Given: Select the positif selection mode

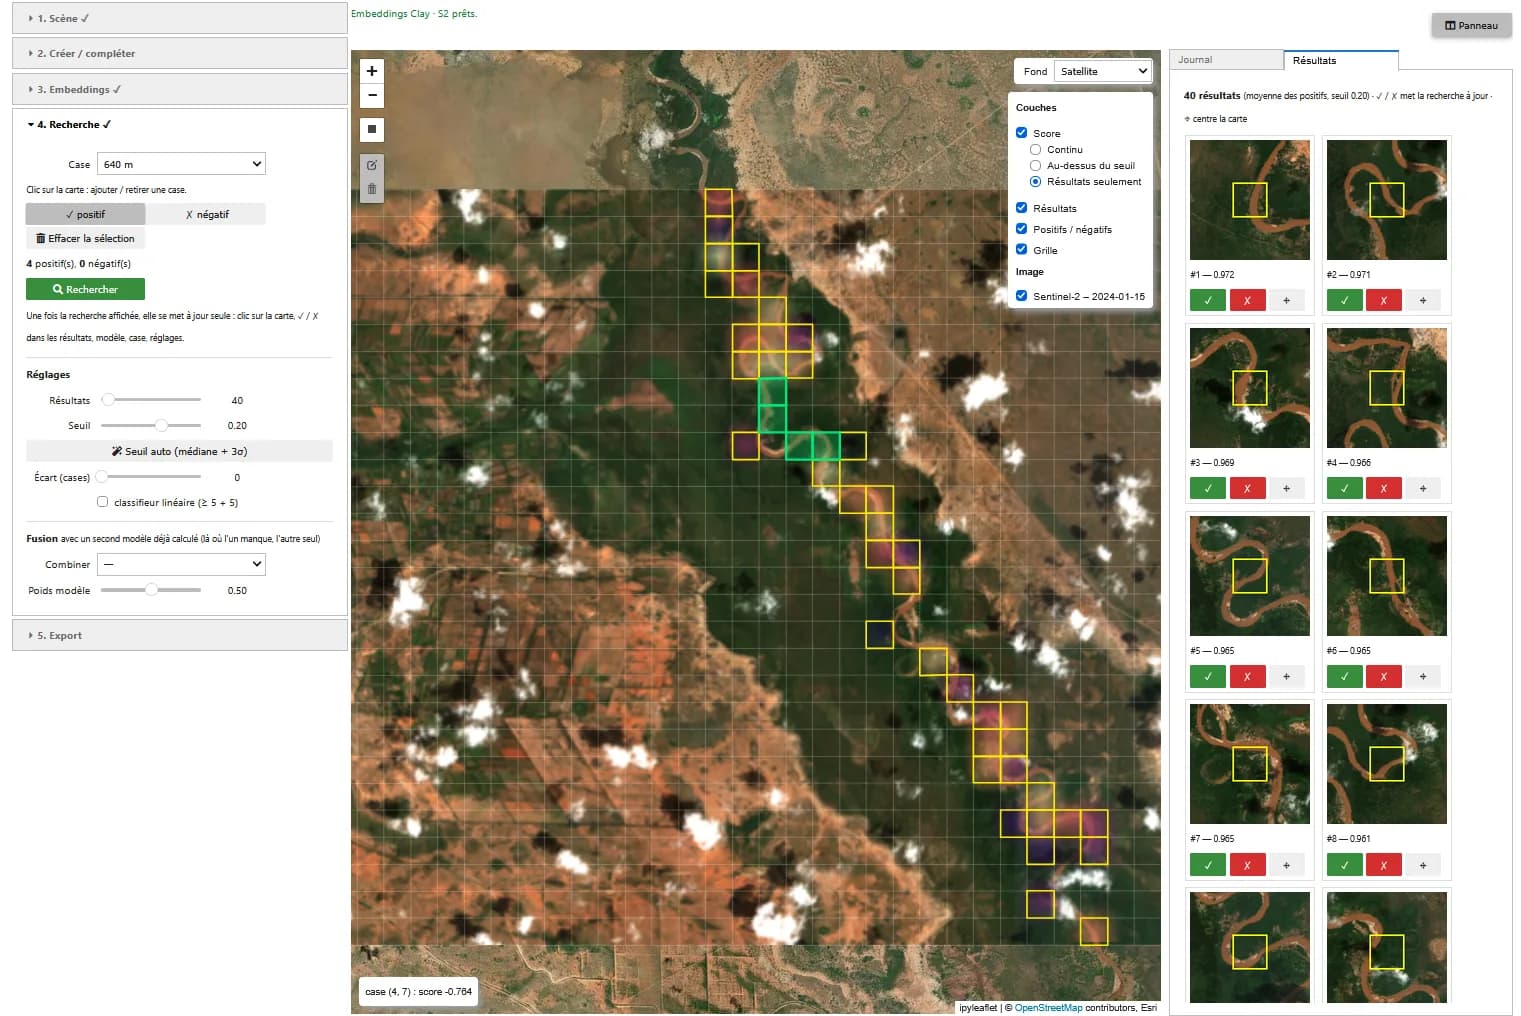Looking at the screenshot, I should [85, 214].
